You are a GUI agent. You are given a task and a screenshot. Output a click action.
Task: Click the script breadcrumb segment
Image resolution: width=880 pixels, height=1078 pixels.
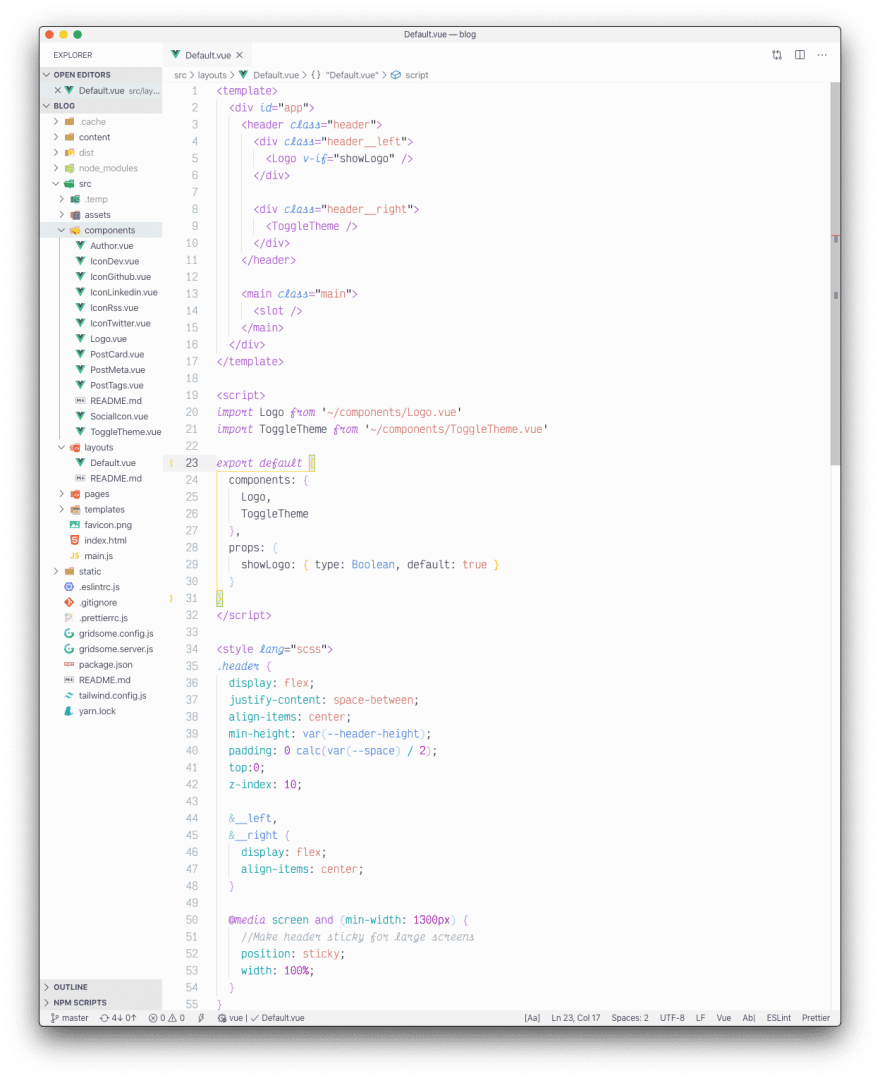pos(410,75)
